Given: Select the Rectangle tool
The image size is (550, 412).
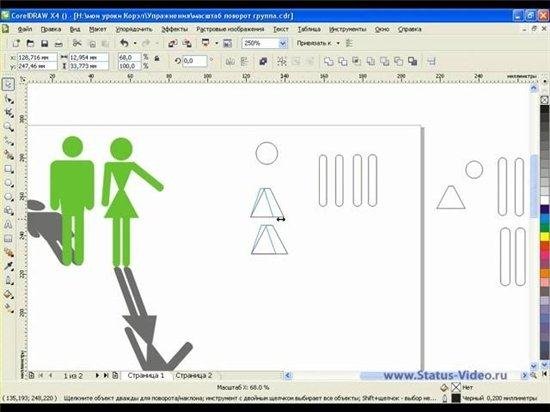Looking at the screenshot, I should 8,169.
